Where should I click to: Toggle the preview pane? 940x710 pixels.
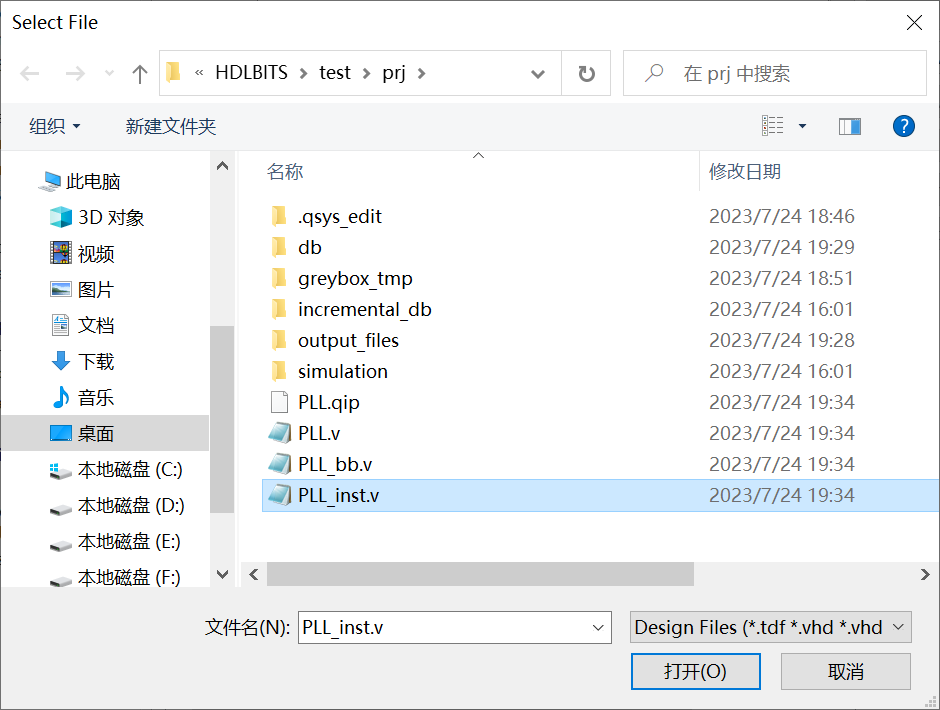tap(849, 126)
